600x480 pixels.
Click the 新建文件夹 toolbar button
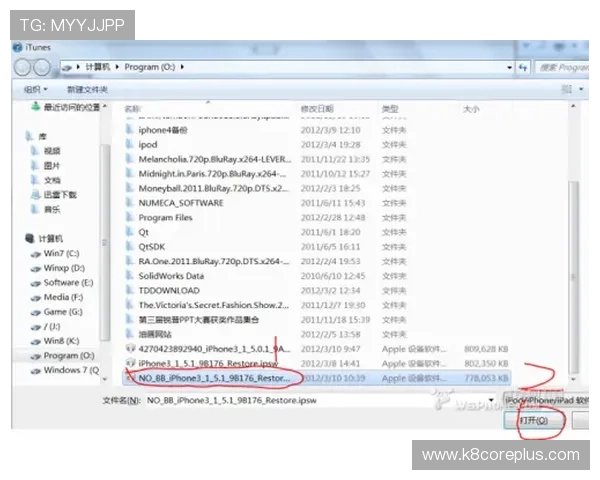click(87, 89)
